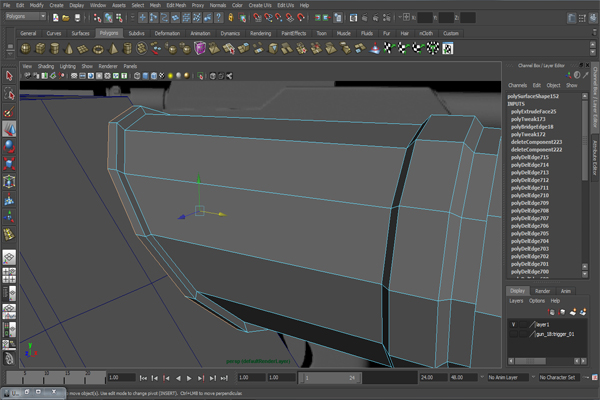
Task: Choose the Select tool arrow
Action: pyautogui.click(x=9, y=76)
